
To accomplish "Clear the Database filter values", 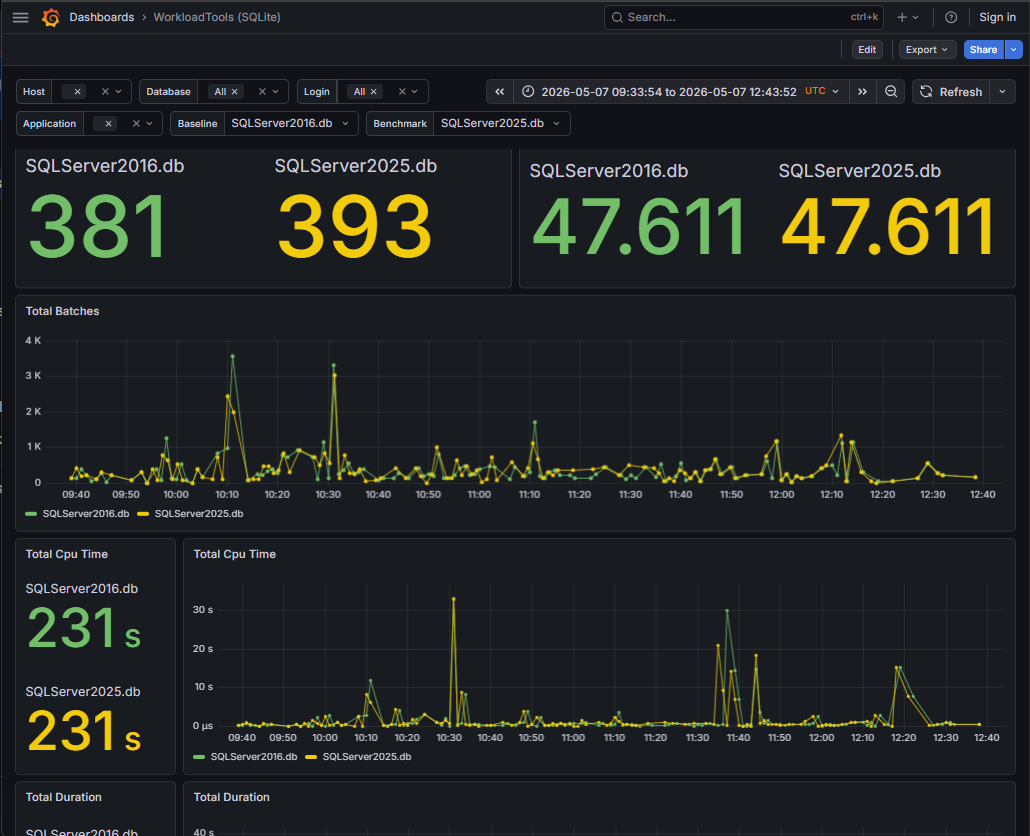I will coord(262,92).
